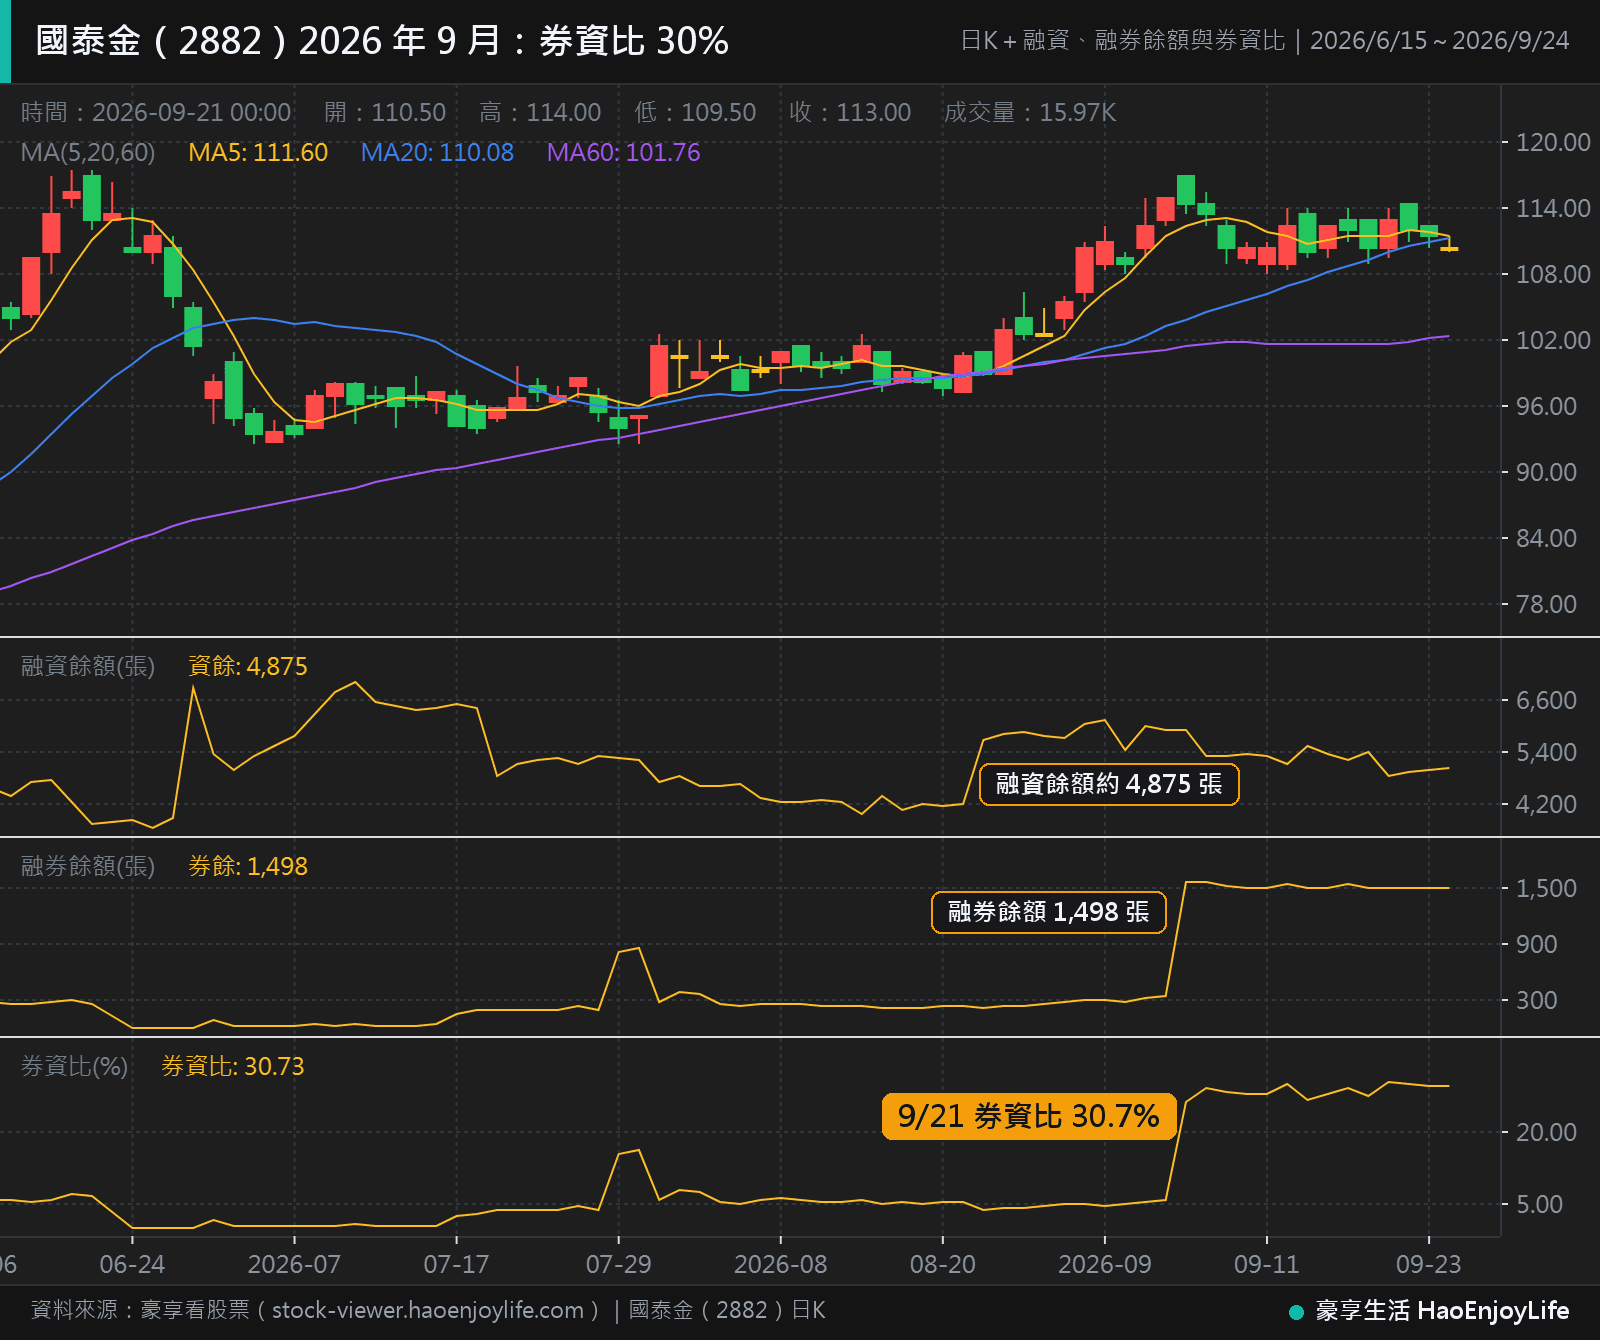This screenshot has height=1340, width=1600.
Task: Click the 07-17 date axis tick
Action: 456,1264
